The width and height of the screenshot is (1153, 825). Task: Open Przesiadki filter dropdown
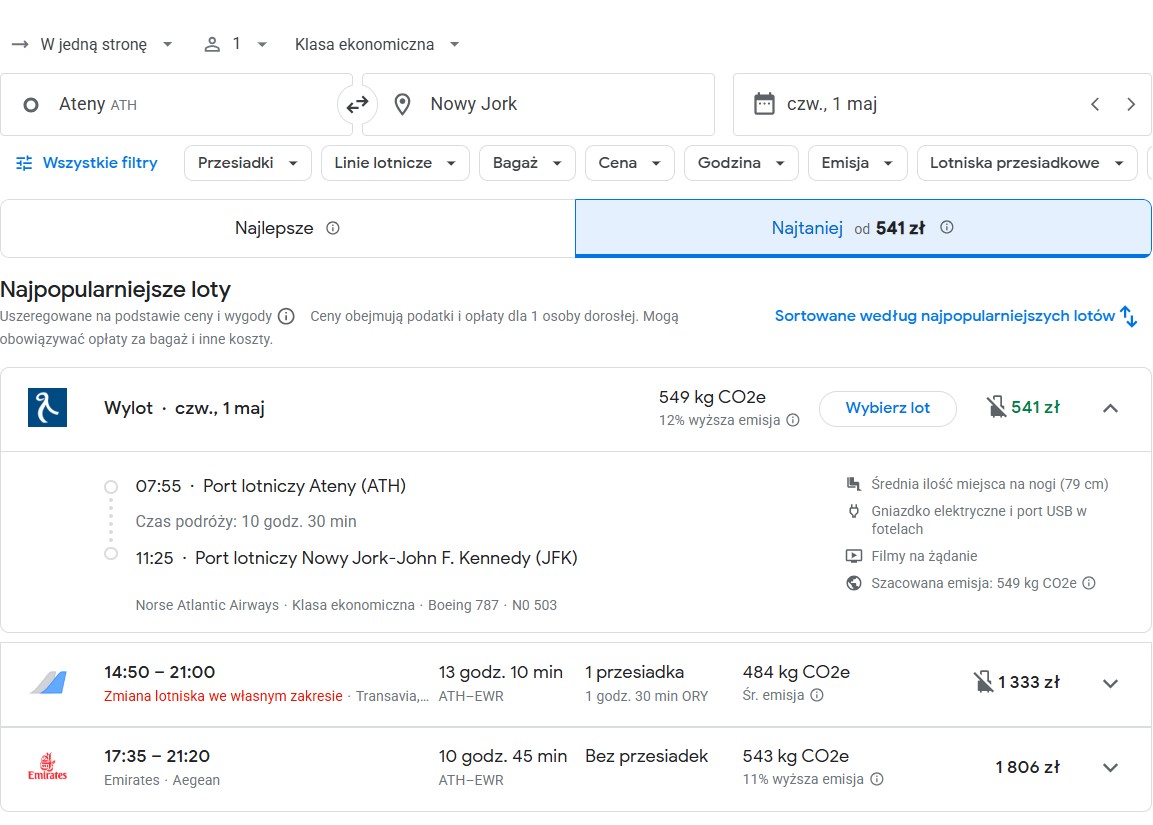click(248, 162)
